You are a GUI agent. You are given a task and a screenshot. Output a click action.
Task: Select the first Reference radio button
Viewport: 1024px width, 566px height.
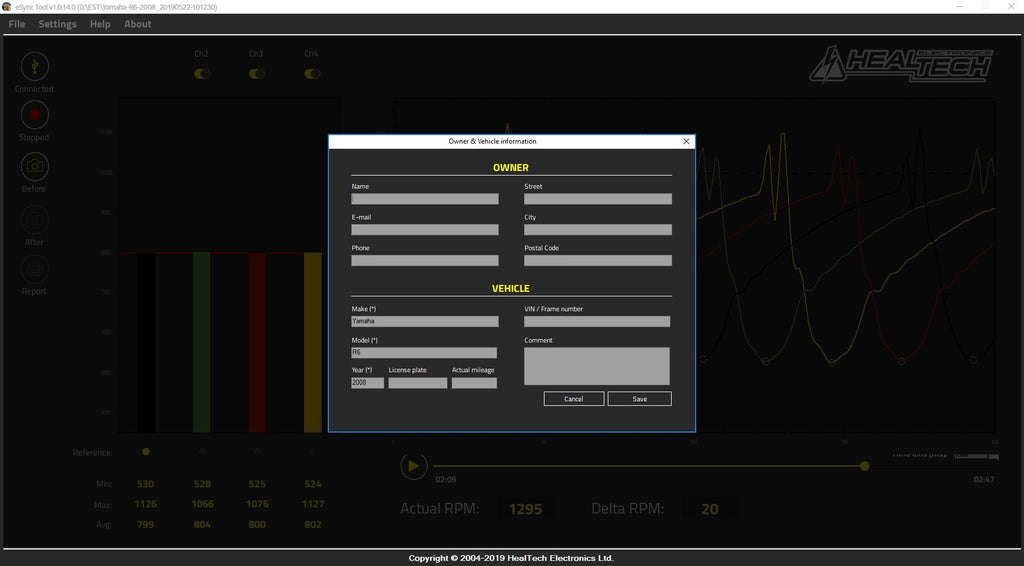pyautogui.click(x=146, y=452)
